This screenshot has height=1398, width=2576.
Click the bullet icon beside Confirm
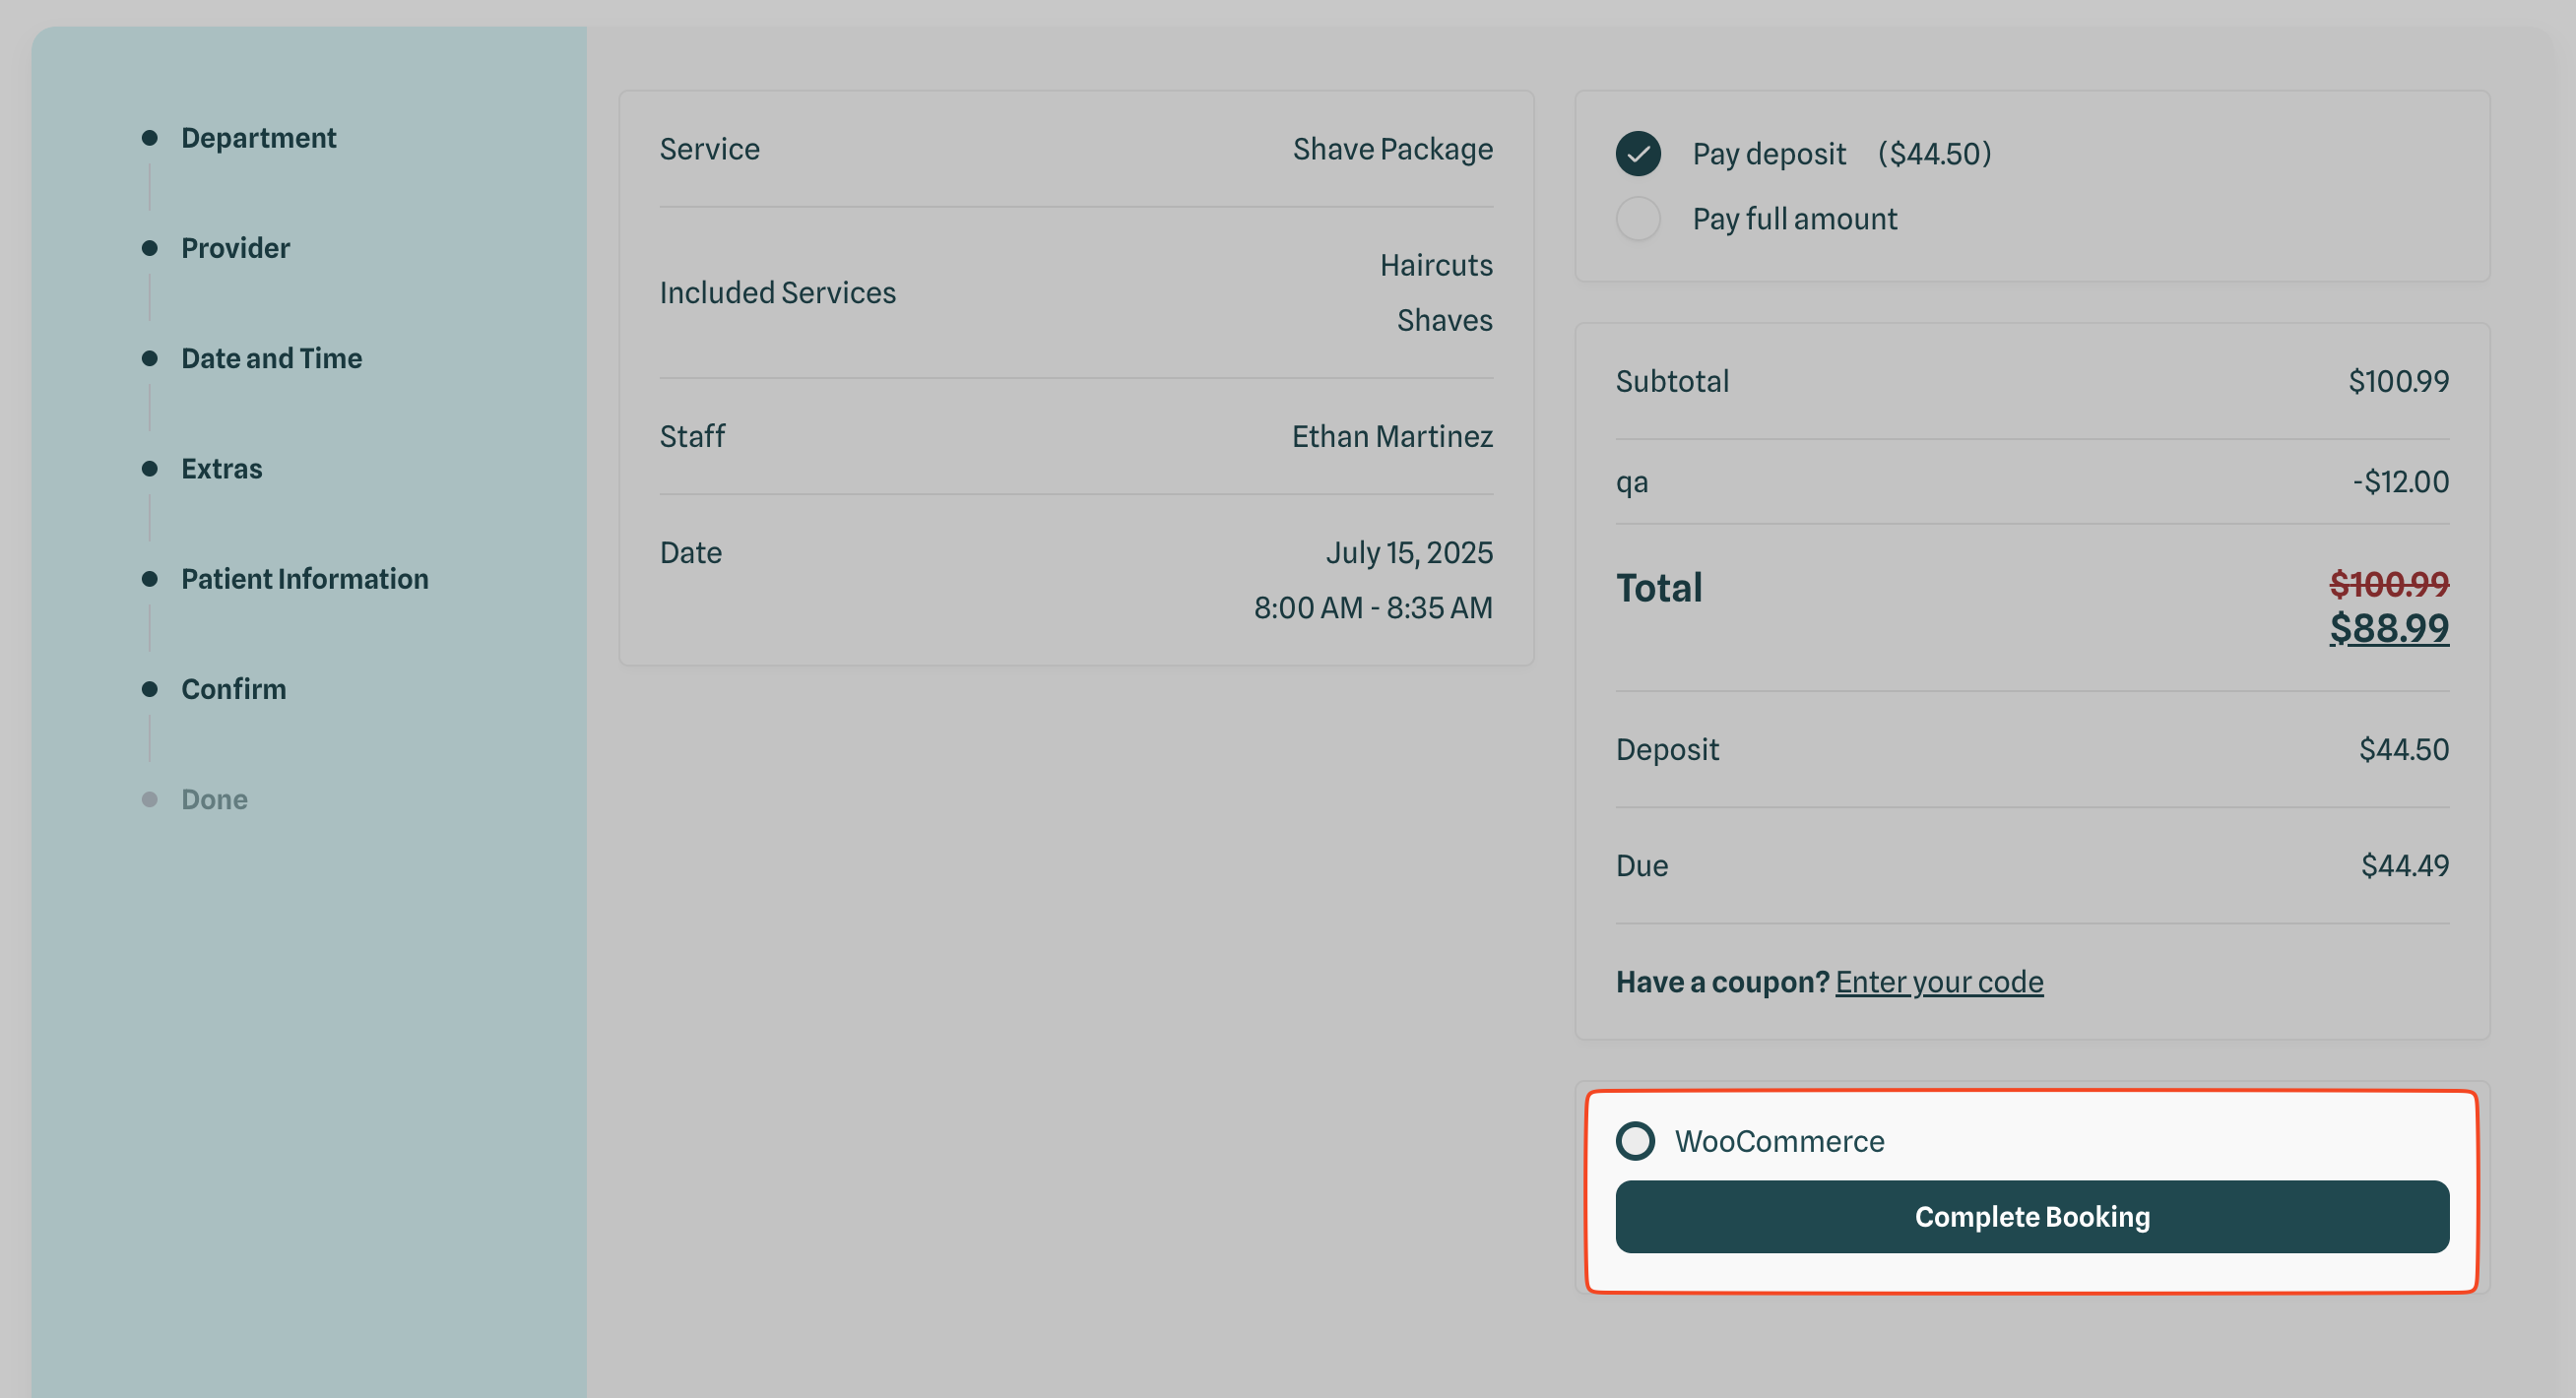point(150,689)
